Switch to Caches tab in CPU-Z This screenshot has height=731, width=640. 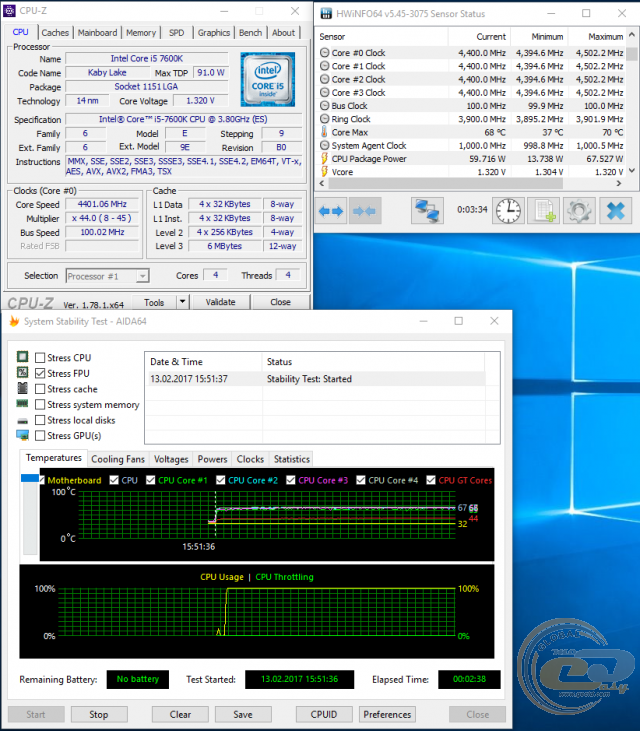point(55,33)
